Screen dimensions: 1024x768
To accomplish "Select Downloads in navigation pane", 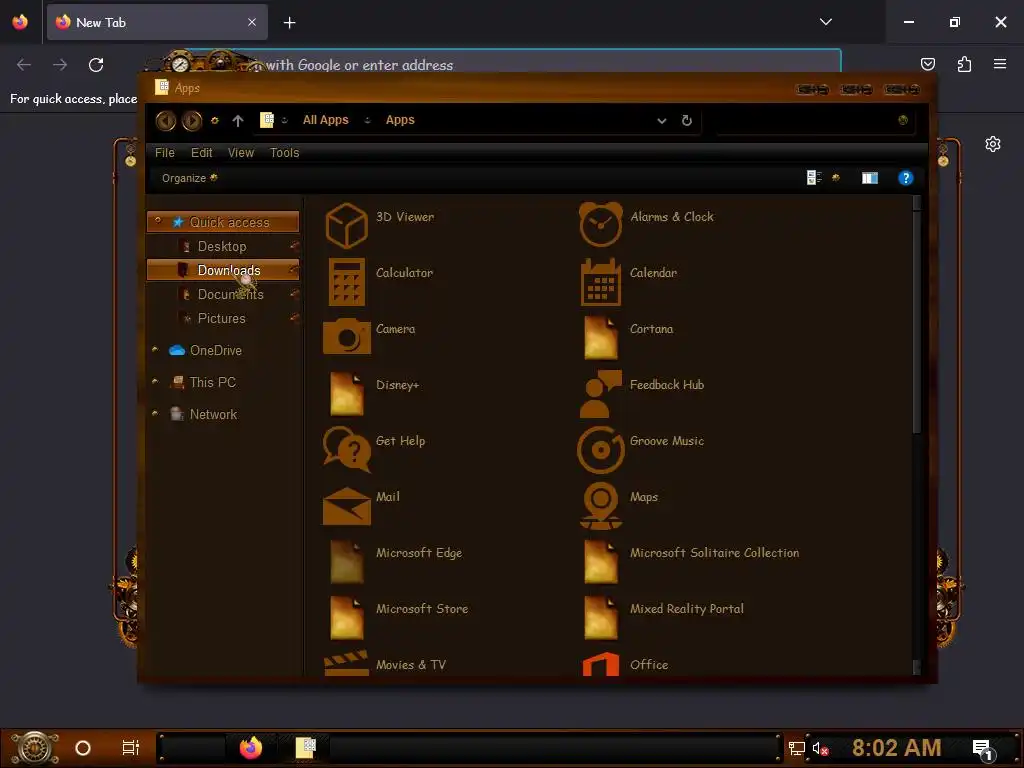I will (x=223, y=270).
